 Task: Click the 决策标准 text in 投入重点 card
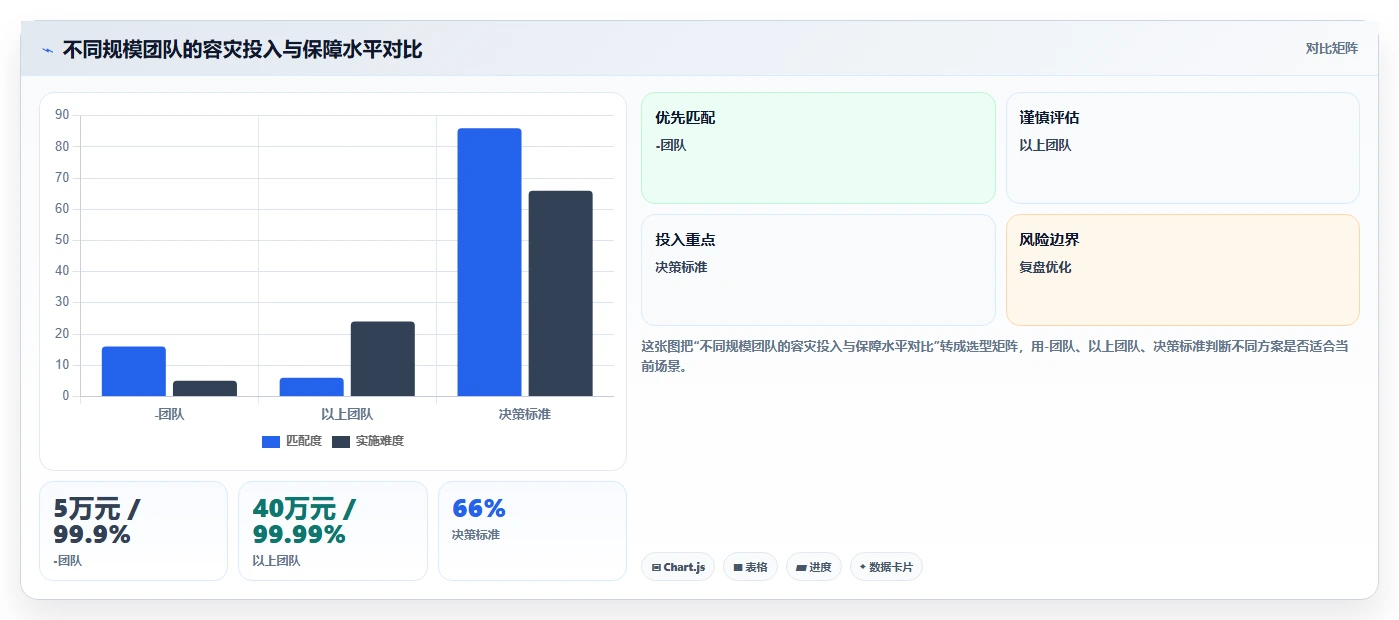coord(681,267)
